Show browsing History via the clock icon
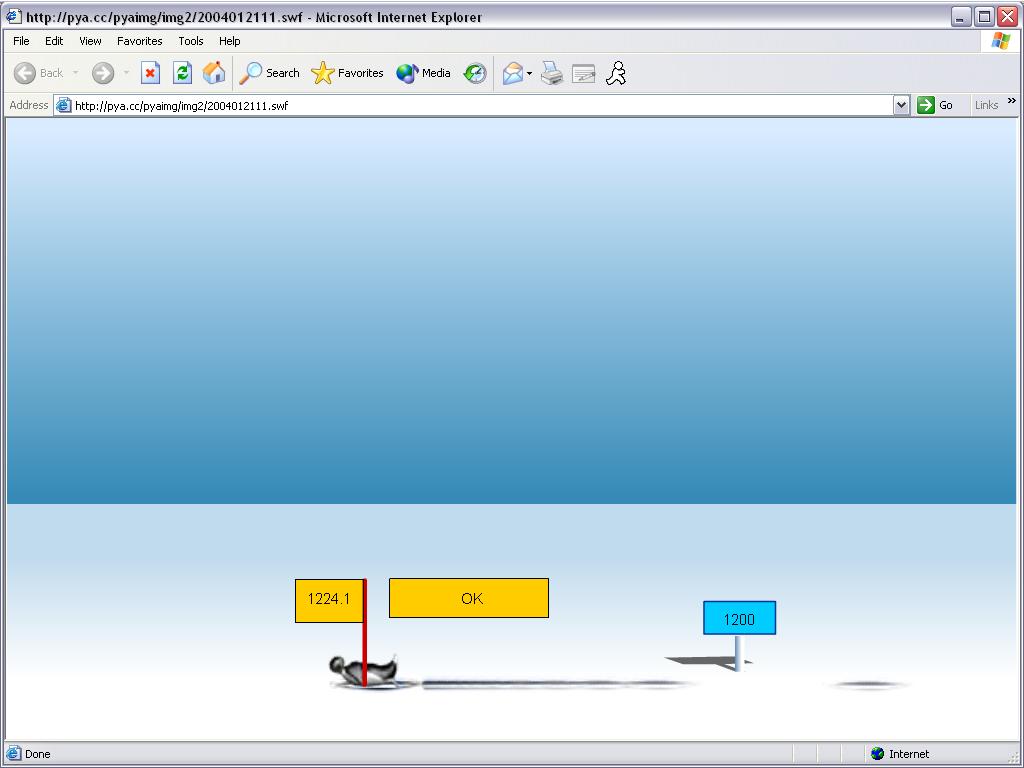Image resolution: width=1024 pixels, height=768 pixels. pos(475,73)
